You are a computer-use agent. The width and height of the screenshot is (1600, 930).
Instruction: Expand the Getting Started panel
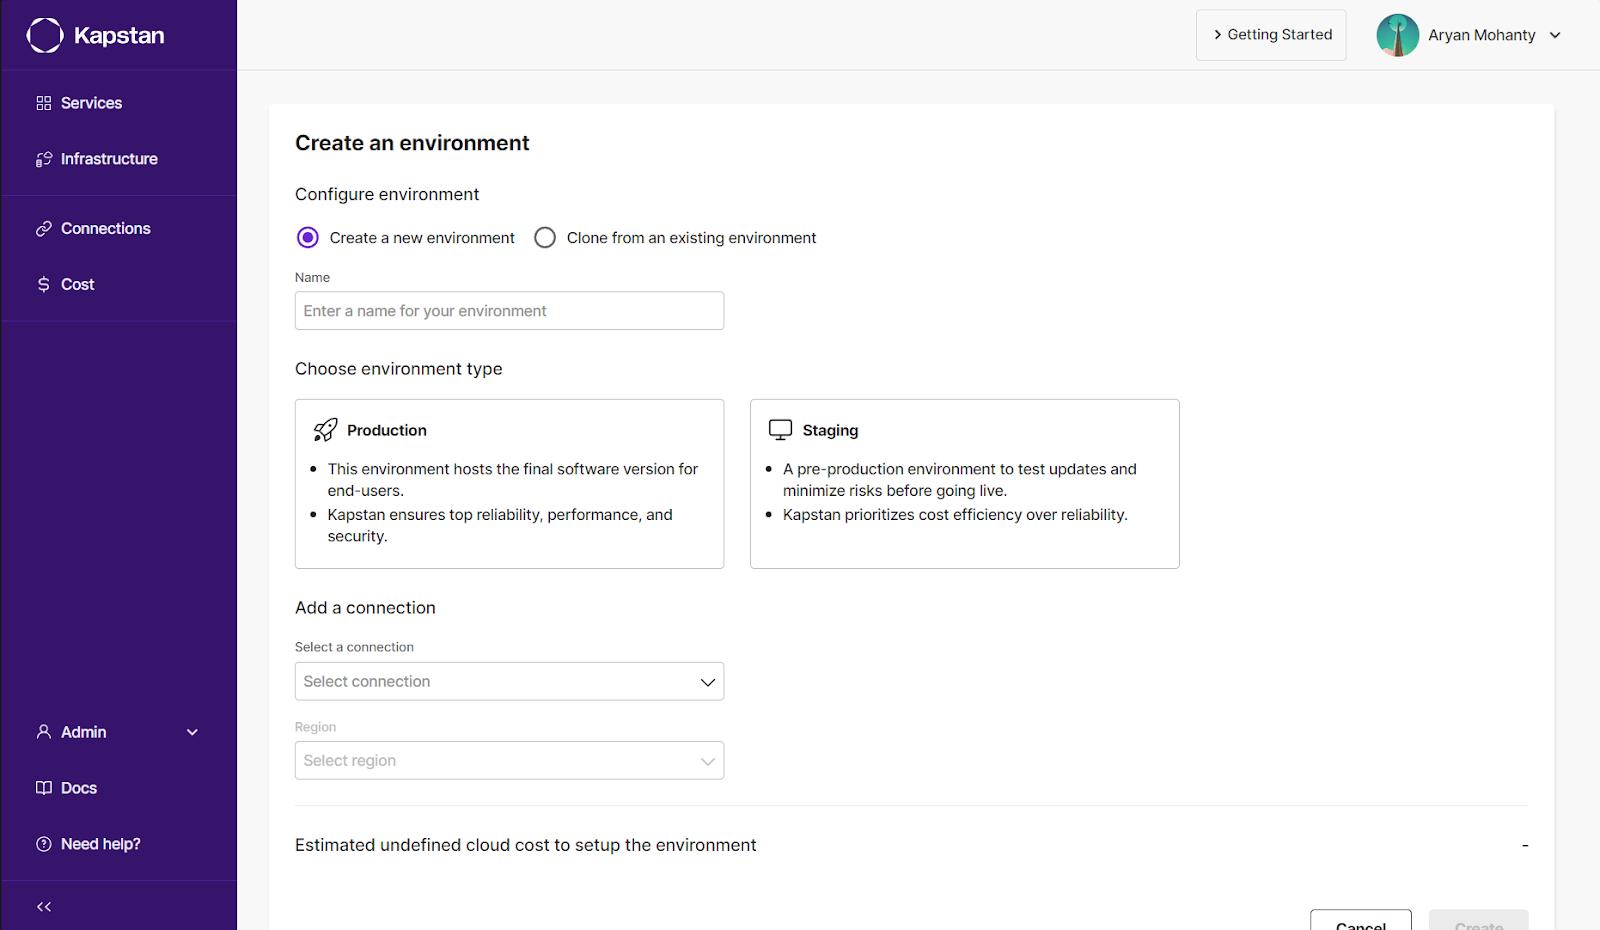tap(1271, 35)
